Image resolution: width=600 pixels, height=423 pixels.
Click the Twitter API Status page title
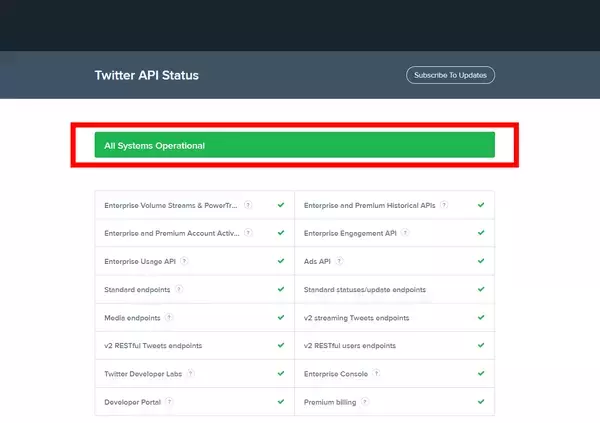[x=146, y=75]
